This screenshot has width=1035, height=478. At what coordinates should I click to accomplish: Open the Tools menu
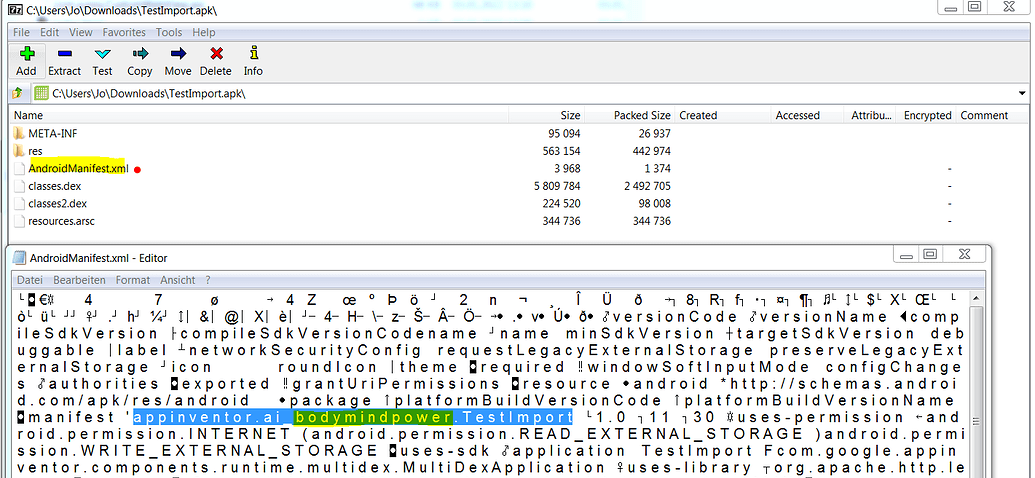pos(168,32)
